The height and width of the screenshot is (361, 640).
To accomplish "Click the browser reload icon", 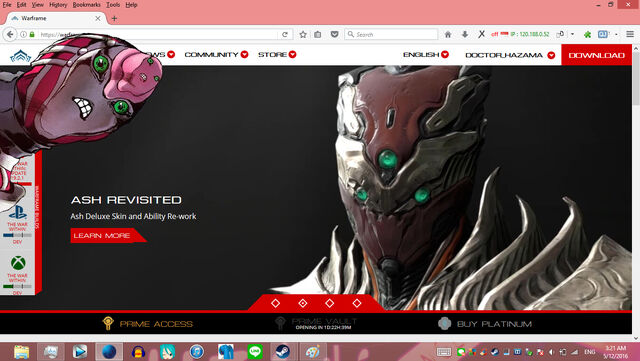I will (285, 35).
